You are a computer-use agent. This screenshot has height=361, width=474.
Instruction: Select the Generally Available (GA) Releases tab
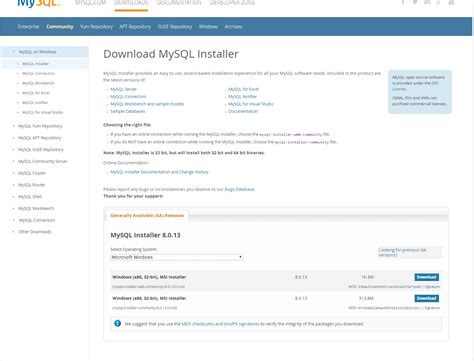point(147,215)
